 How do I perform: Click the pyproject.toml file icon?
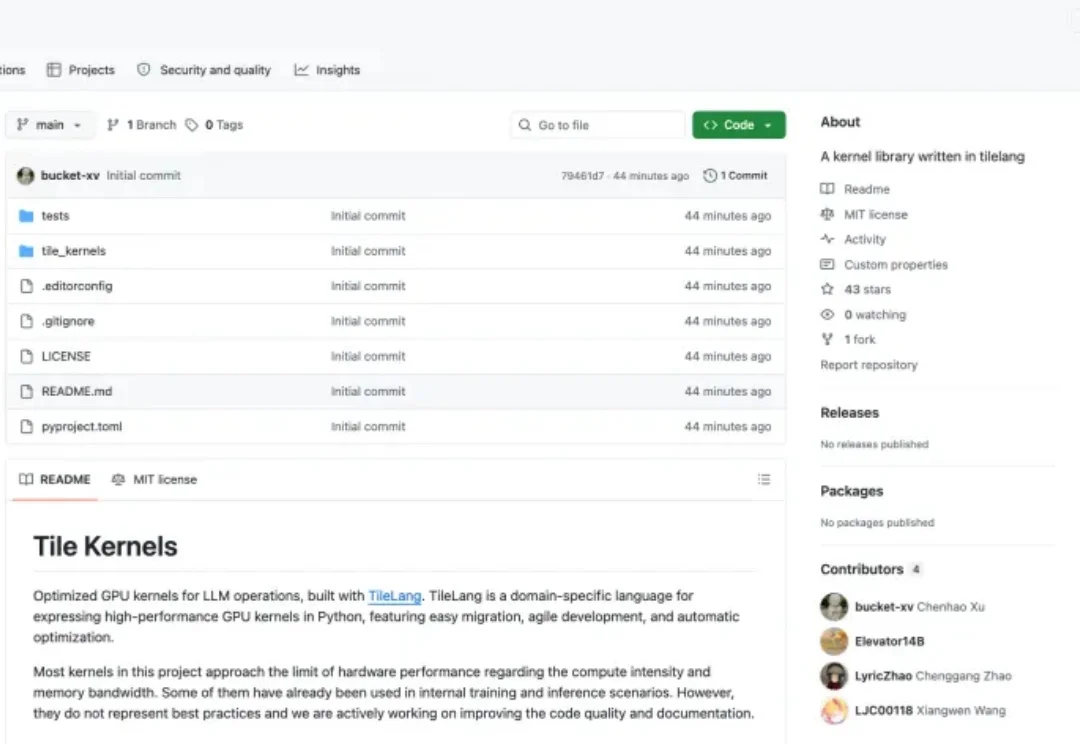tap(26, 427)
